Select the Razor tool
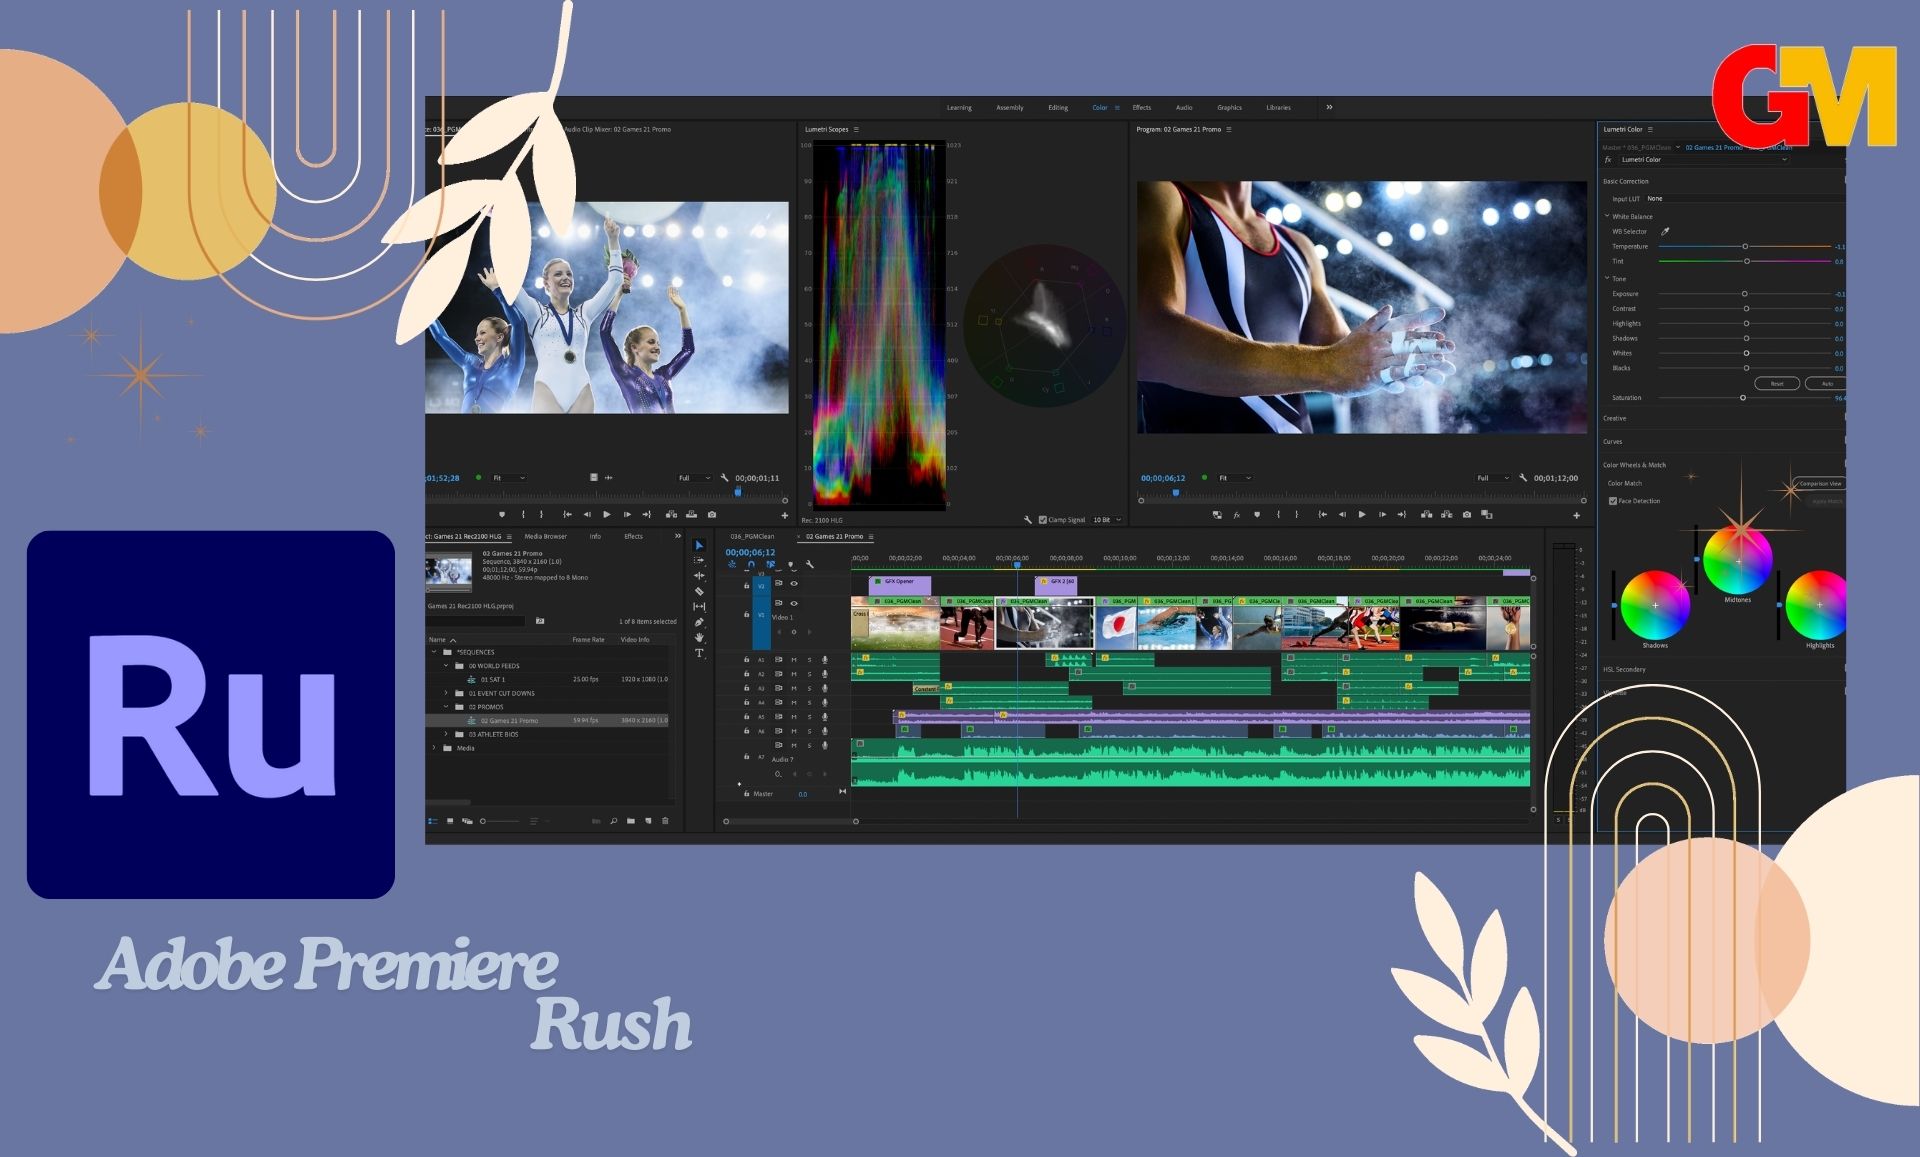The image size is (1920, 1157). click(x=699, y=591)
